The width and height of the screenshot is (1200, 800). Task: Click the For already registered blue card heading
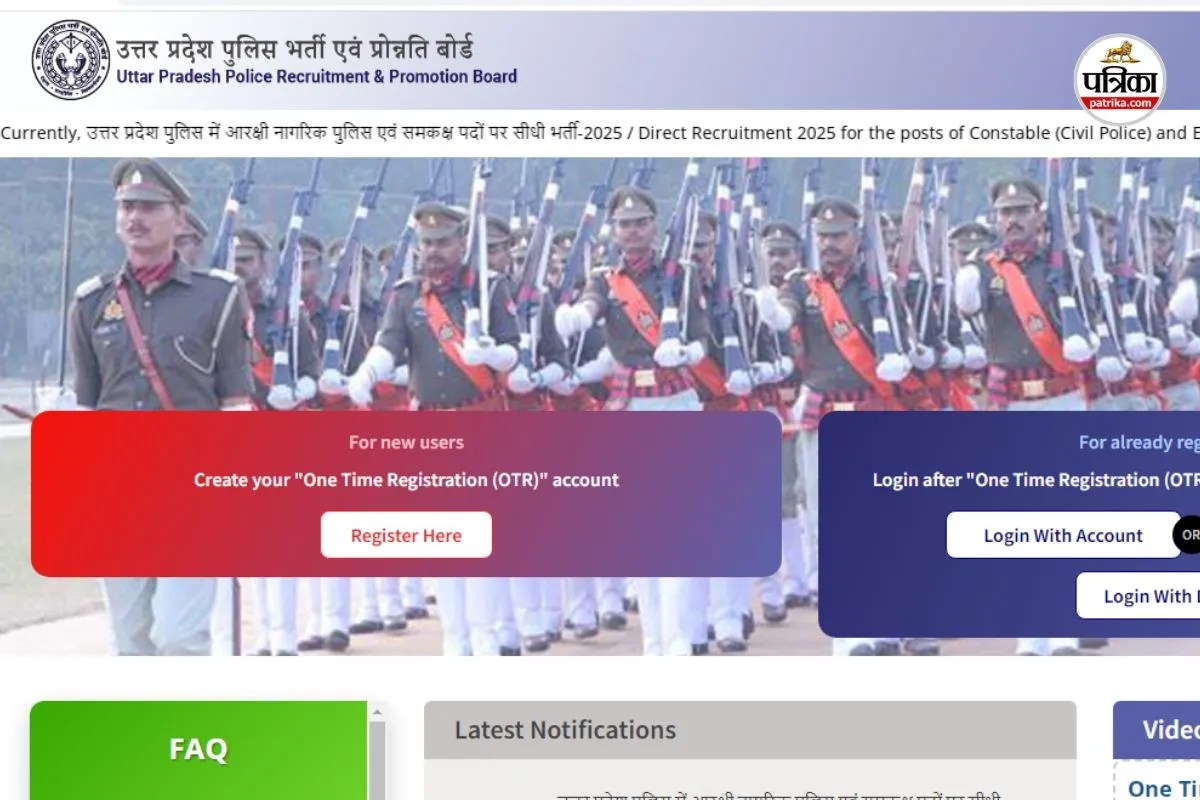(x=1139, y=442)
